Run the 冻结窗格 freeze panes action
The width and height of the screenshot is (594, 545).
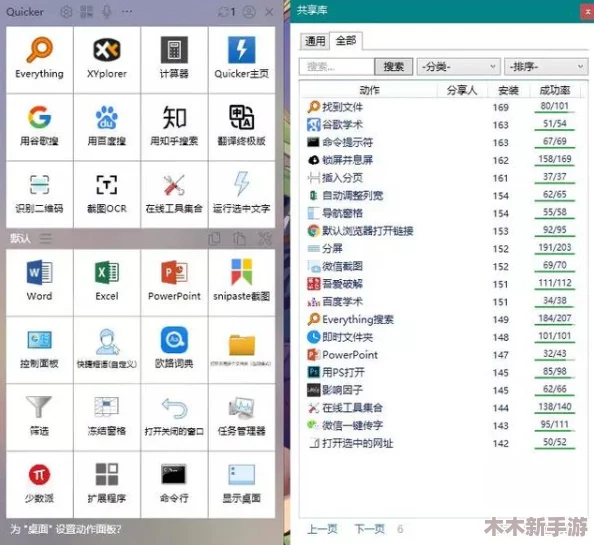tap(107, 417)
